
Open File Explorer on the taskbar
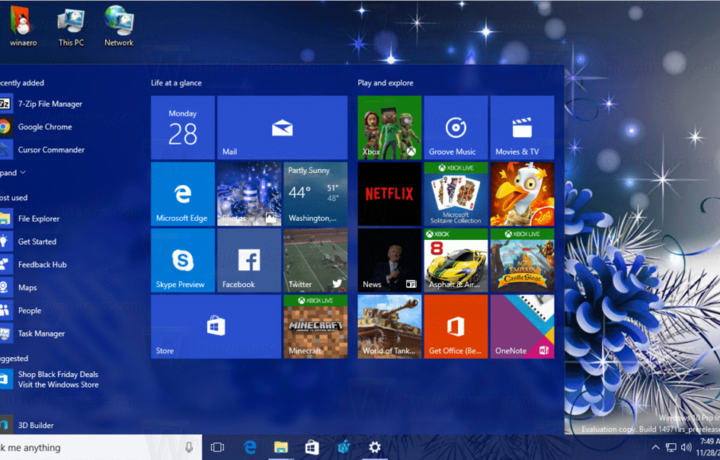[x=281, y=447]
